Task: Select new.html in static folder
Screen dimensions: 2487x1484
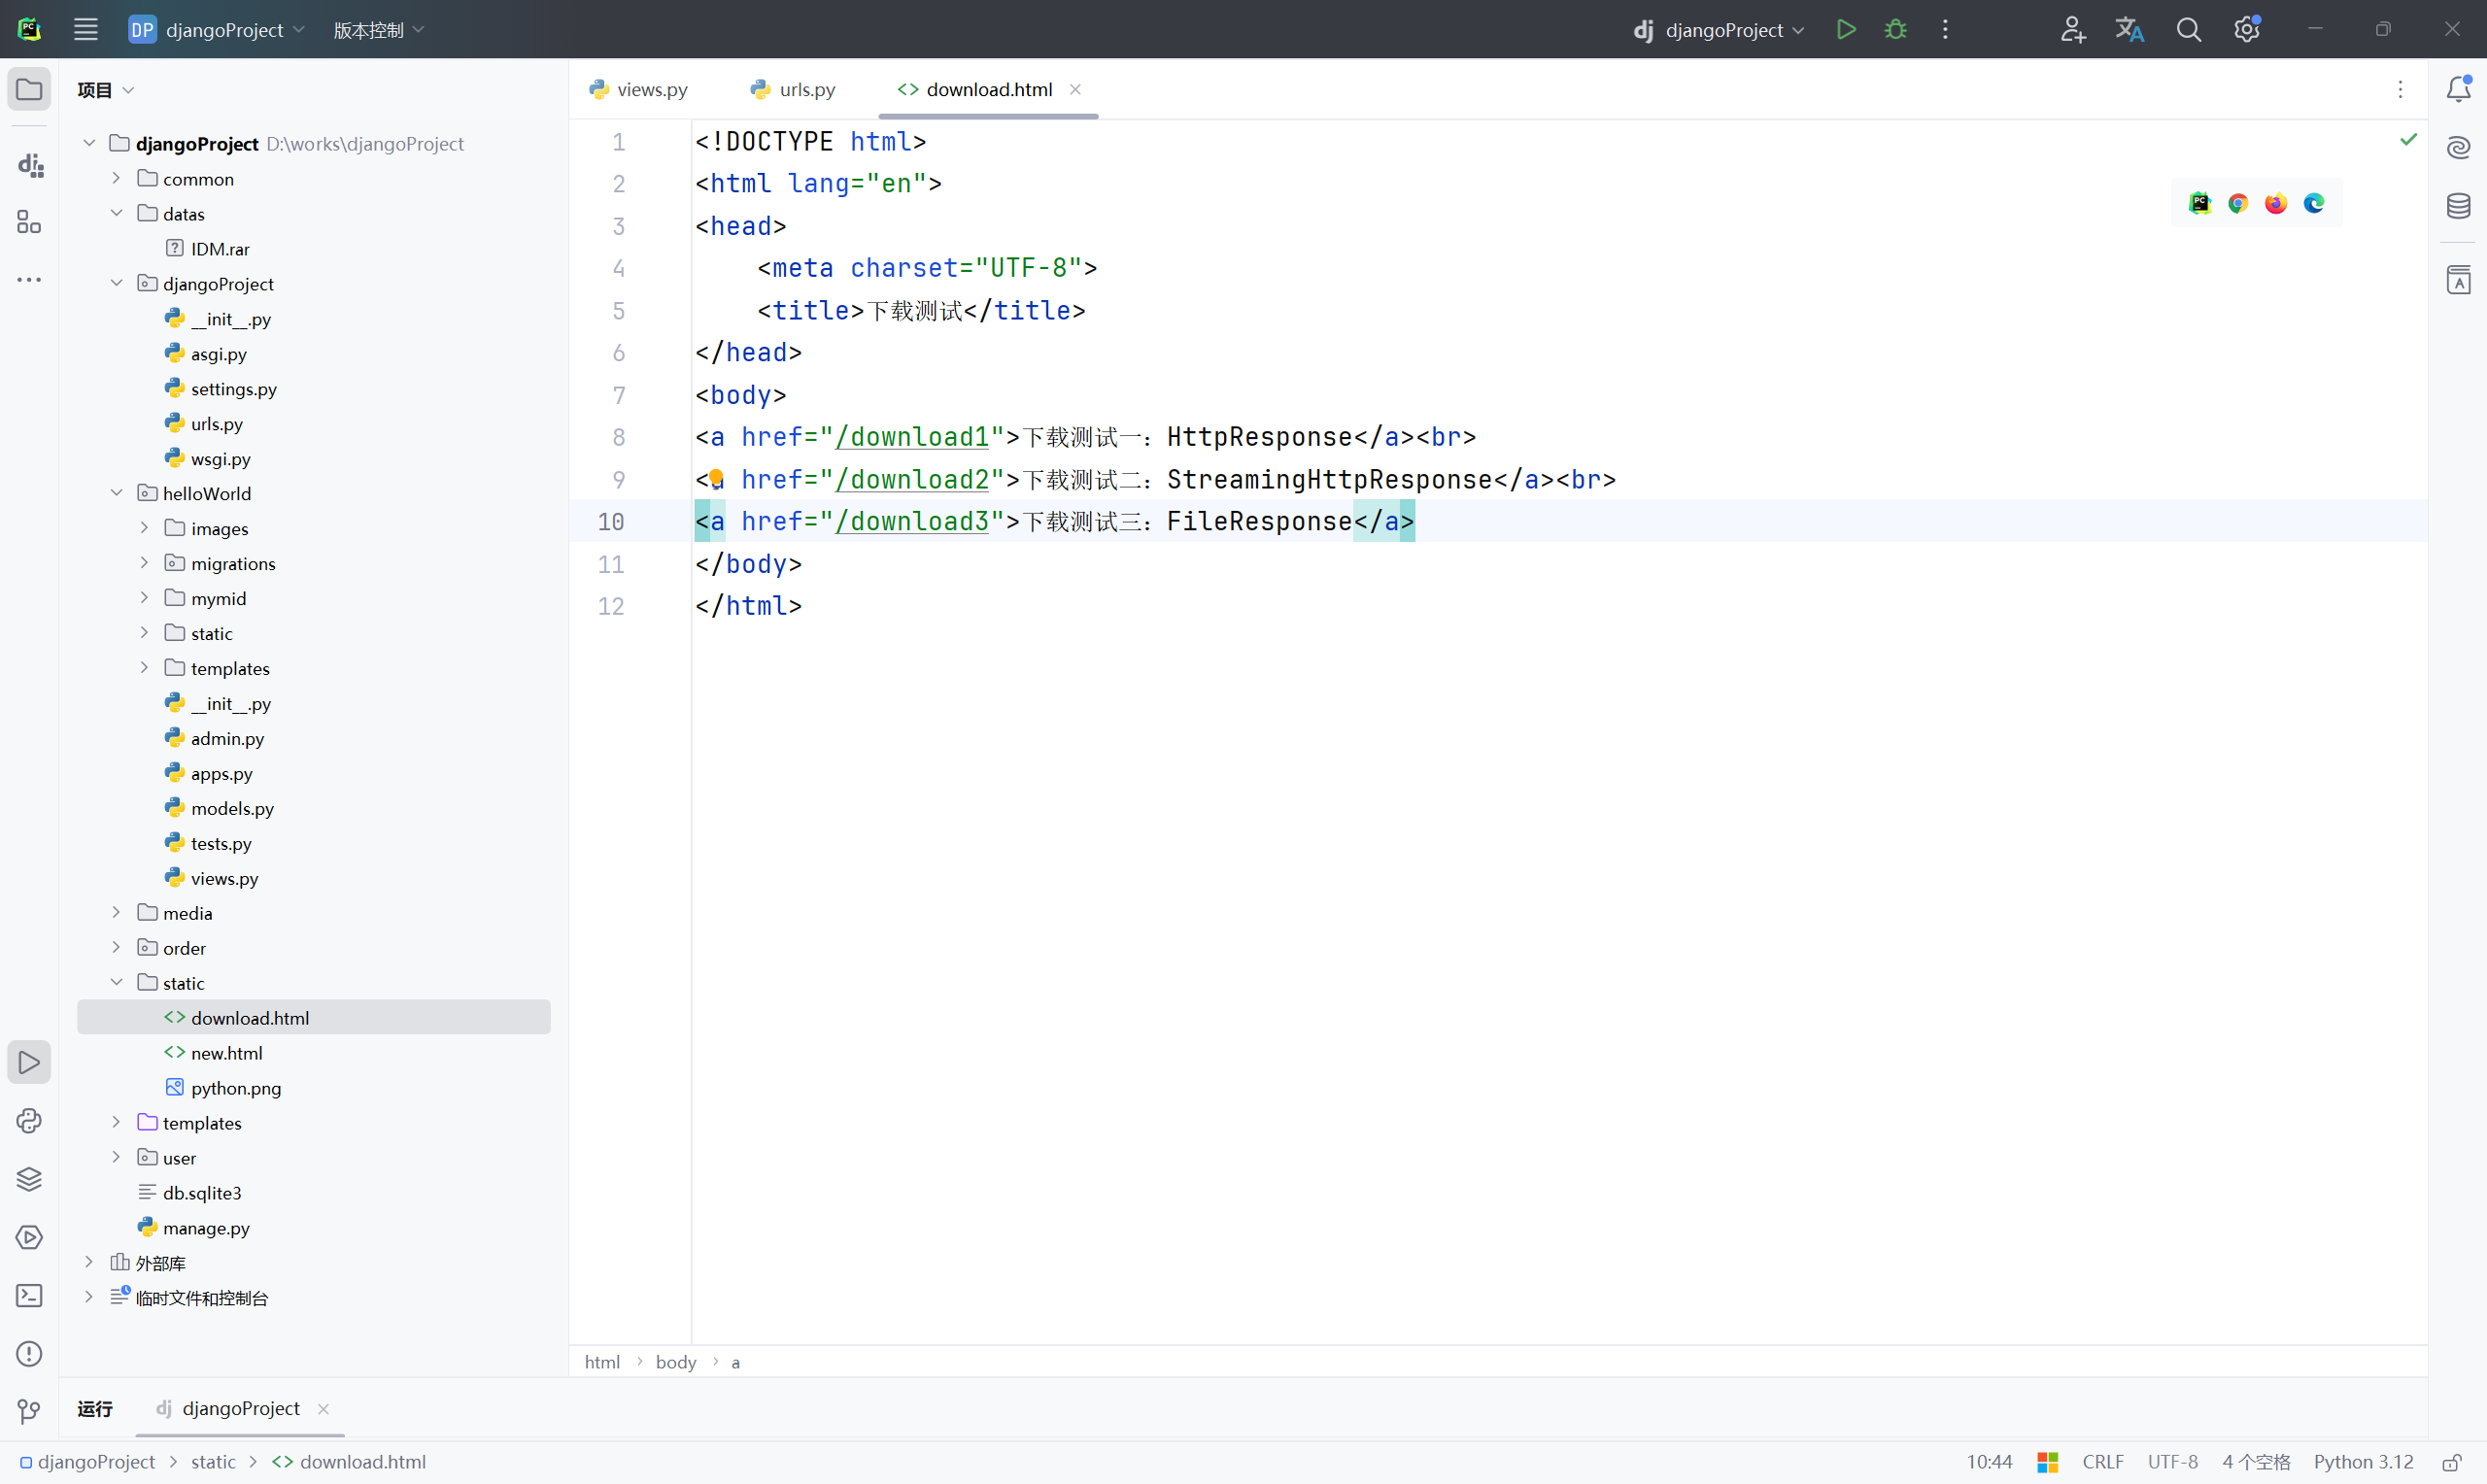Action: [226, 1052]
